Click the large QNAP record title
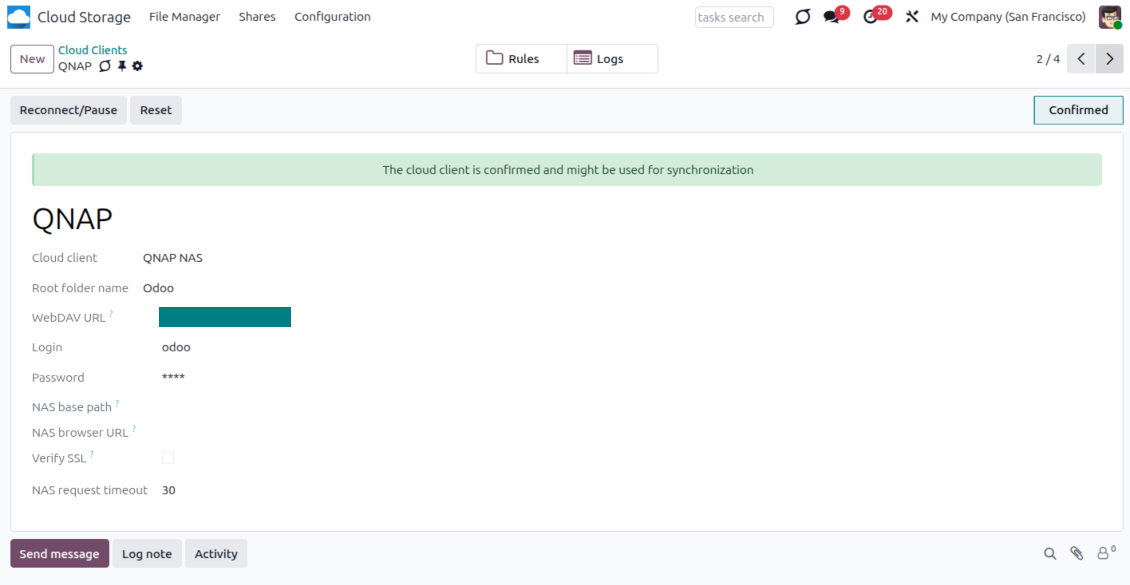 (73, 220)
